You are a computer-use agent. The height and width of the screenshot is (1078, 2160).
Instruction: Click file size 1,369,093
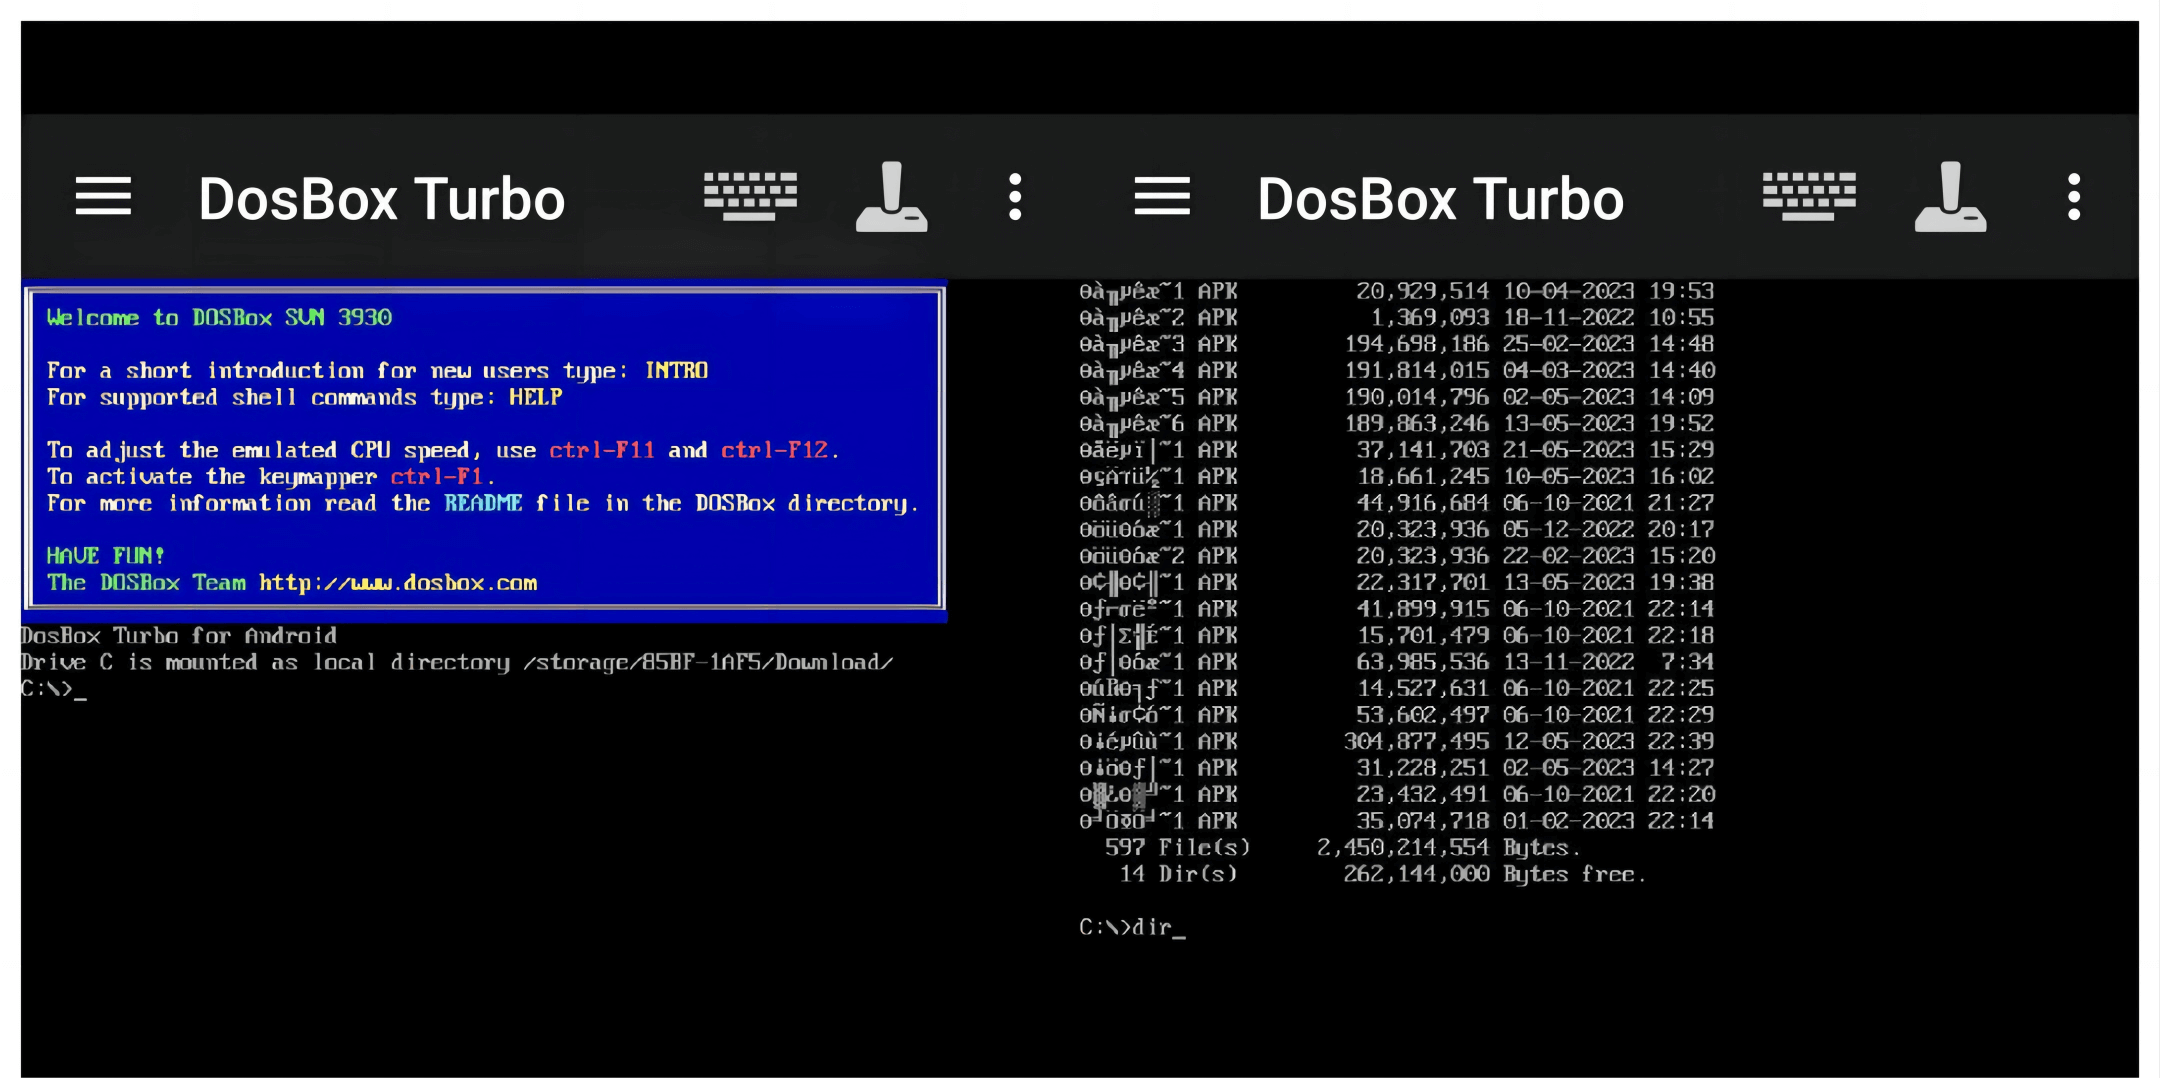coord(1429,318)
